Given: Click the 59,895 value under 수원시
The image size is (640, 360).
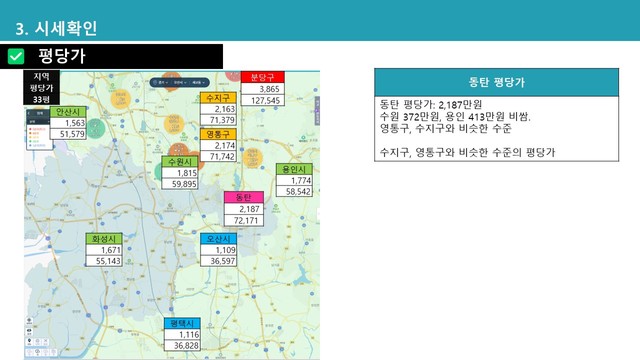Looking at the screenshot, I should click(x=180, y=184).
